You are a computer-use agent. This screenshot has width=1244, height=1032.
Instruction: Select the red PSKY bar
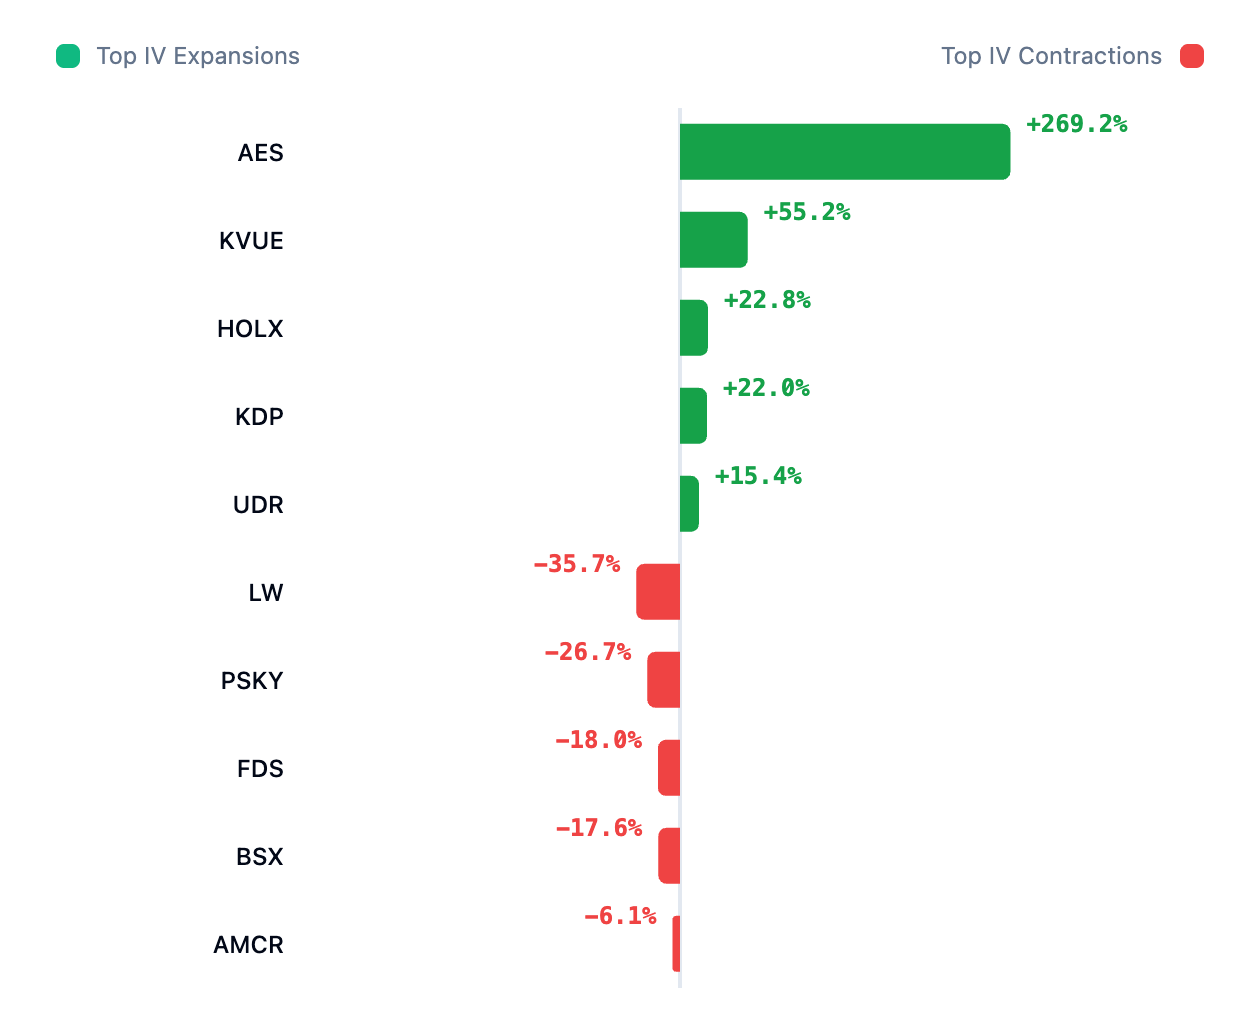(663, 680)
